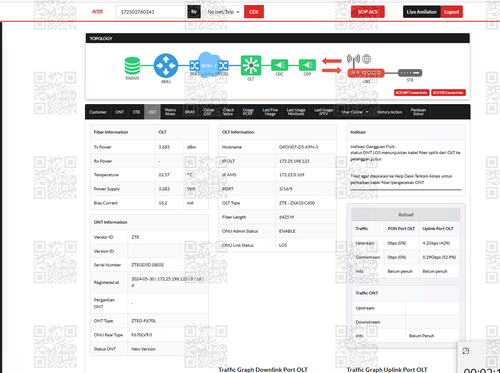
Task: Click the globe internet icon above ONT
Action: coord(367,59)
